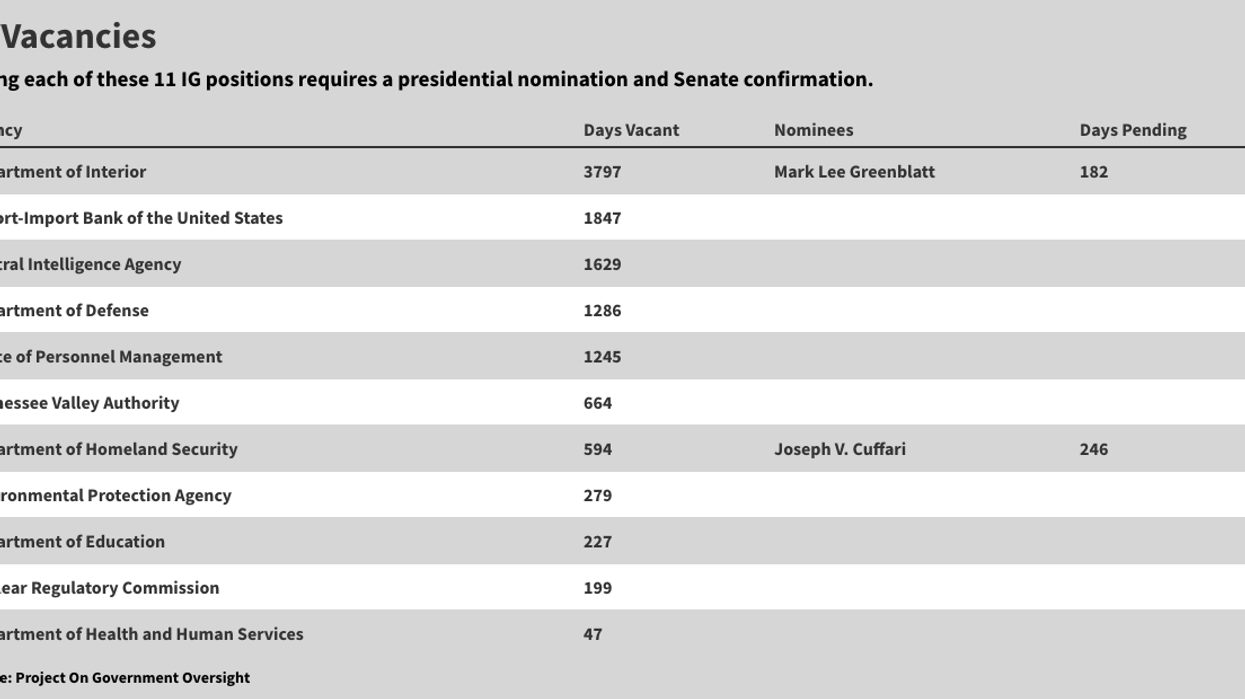Click the Central Intelligence Agency row label
This screenshot has height=699, width=1245.
click(x=90, y=264)
